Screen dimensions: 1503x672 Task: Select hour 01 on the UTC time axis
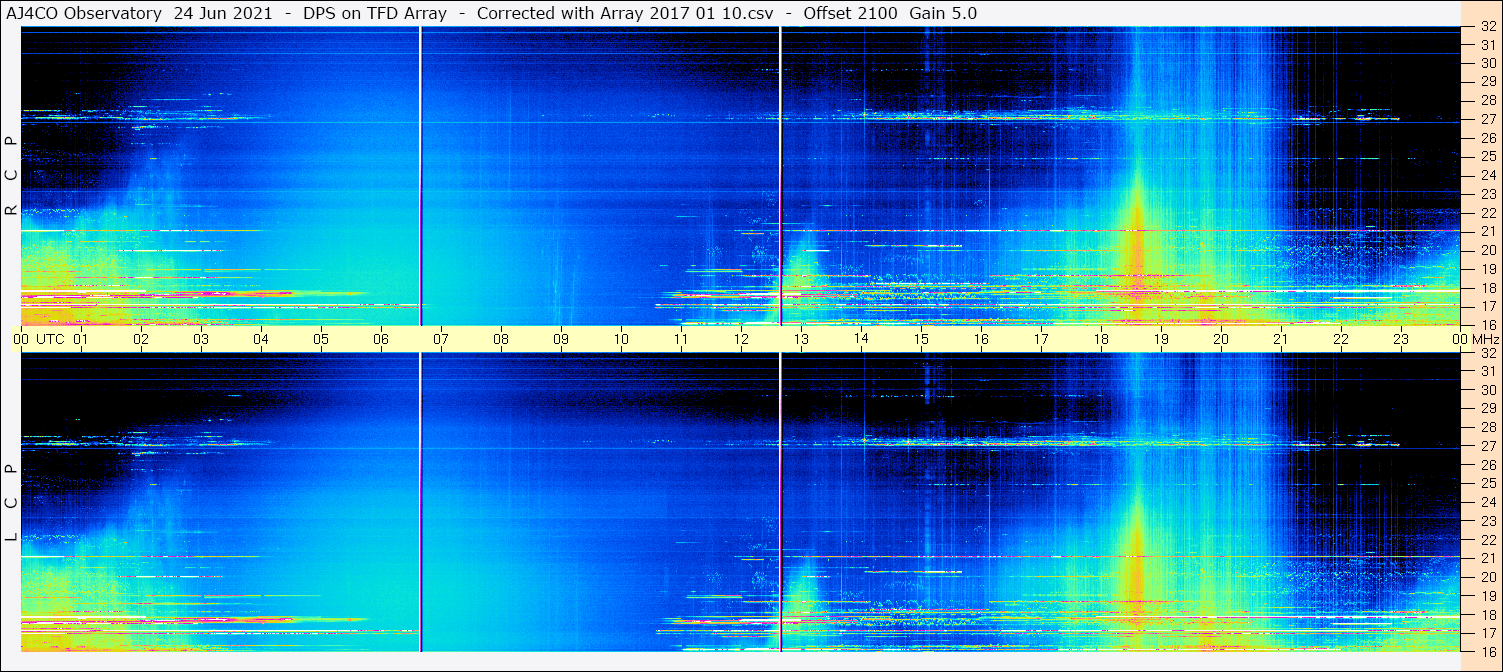[x=81, y=339]
